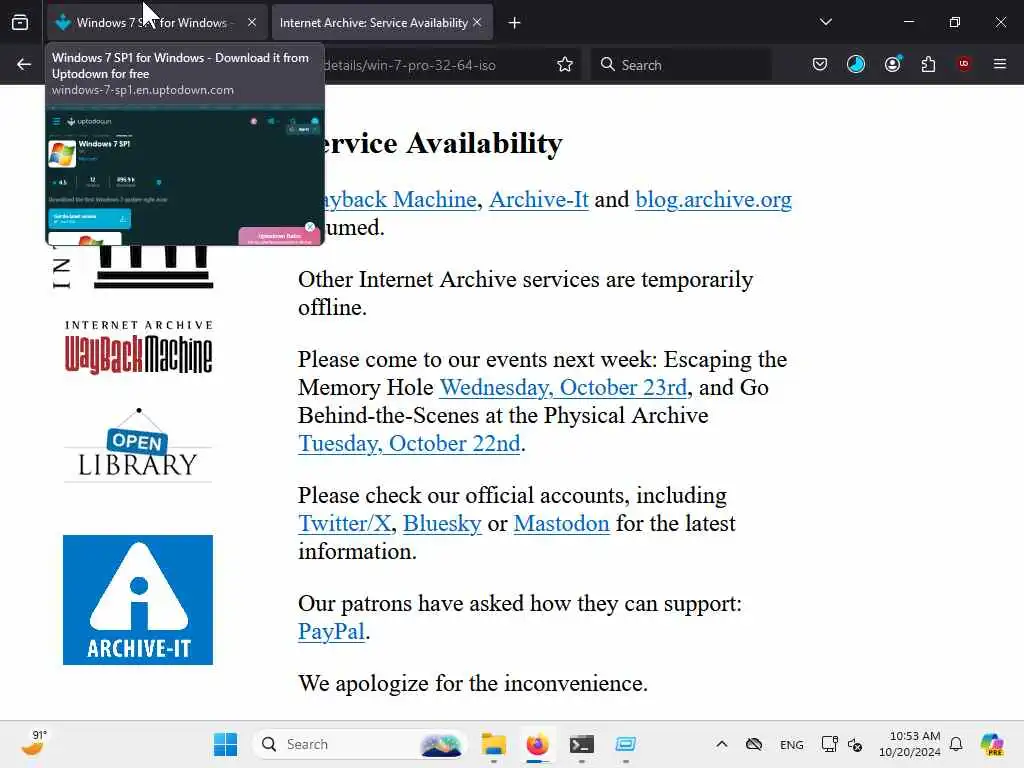Open the blog.archive.org link

pyautogui.click(x=713, y=199)
